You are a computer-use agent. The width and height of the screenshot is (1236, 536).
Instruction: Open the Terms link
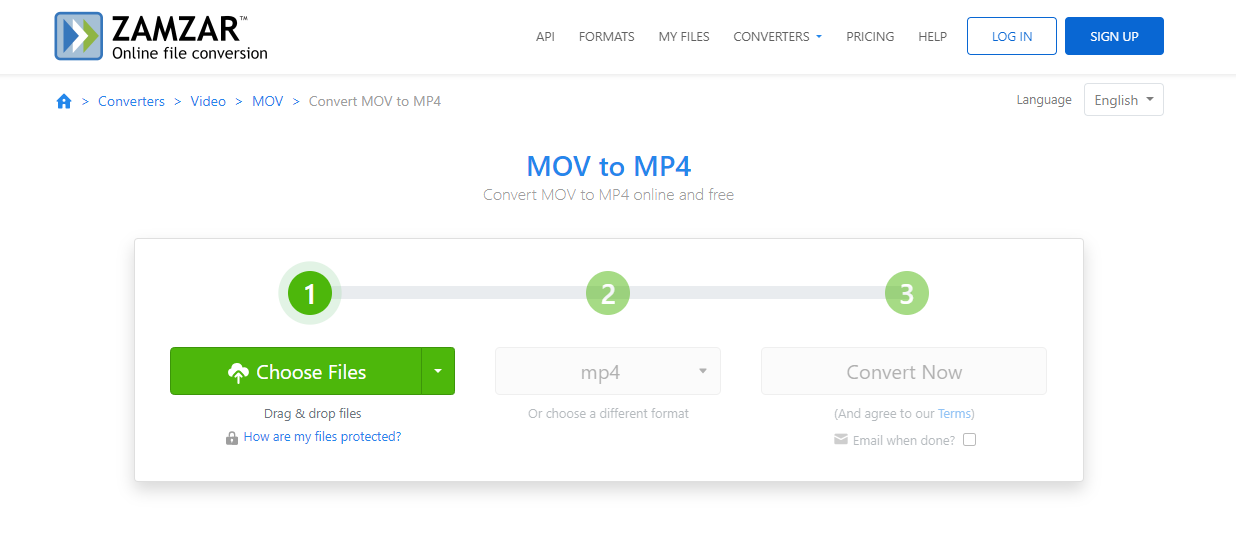click(x=954, y=413)
